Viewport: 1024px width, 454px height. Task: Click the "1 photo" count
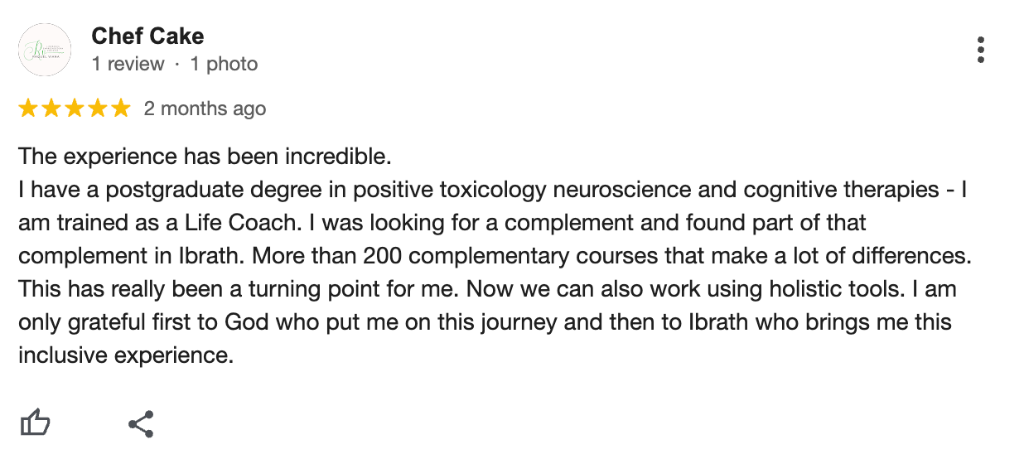(224, 64)
